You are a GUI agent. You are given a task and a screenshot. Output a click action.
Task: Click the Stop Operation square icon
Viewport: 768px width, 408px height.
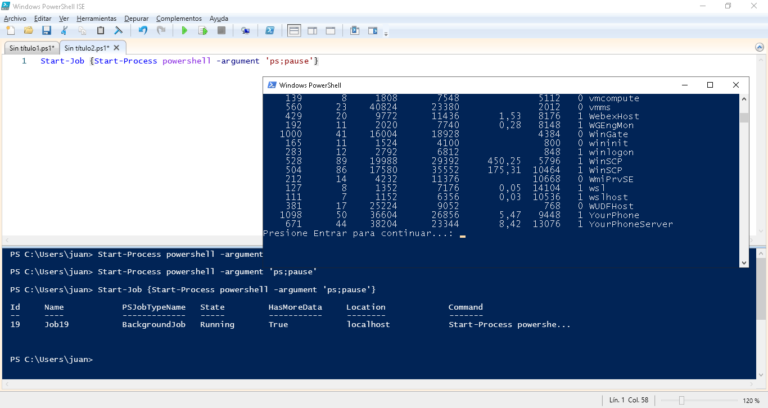click(x=221, y=31)
